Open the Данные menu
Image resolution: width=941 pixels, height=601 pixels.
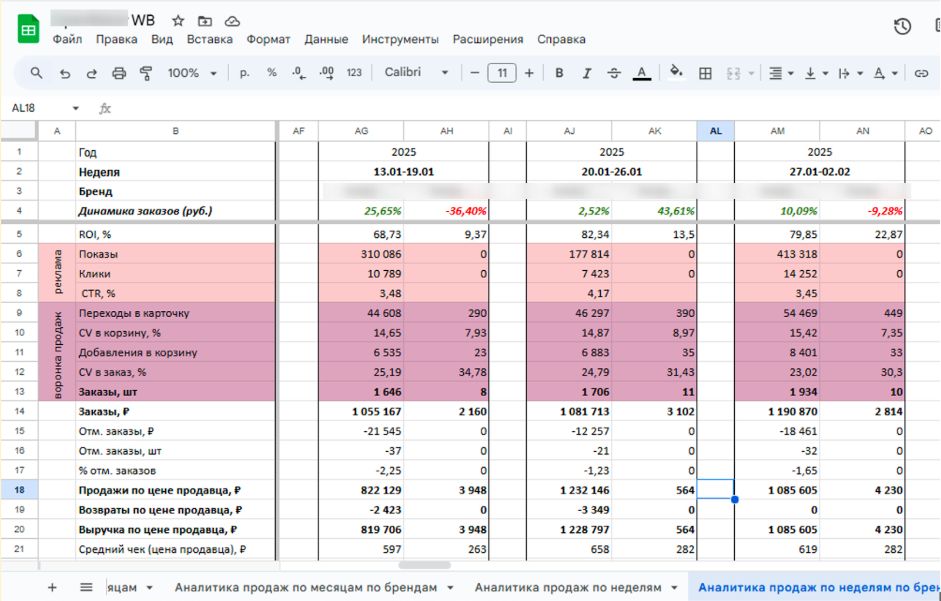326,39
